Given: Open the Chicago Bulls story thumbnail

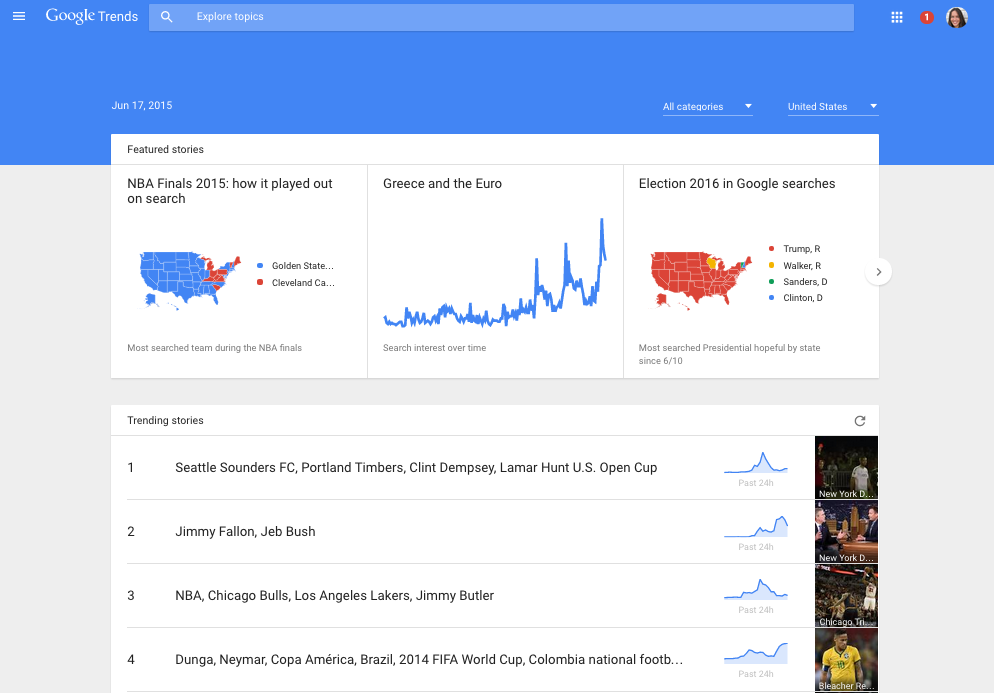Looking at the screenshot, I should point(846,596).
